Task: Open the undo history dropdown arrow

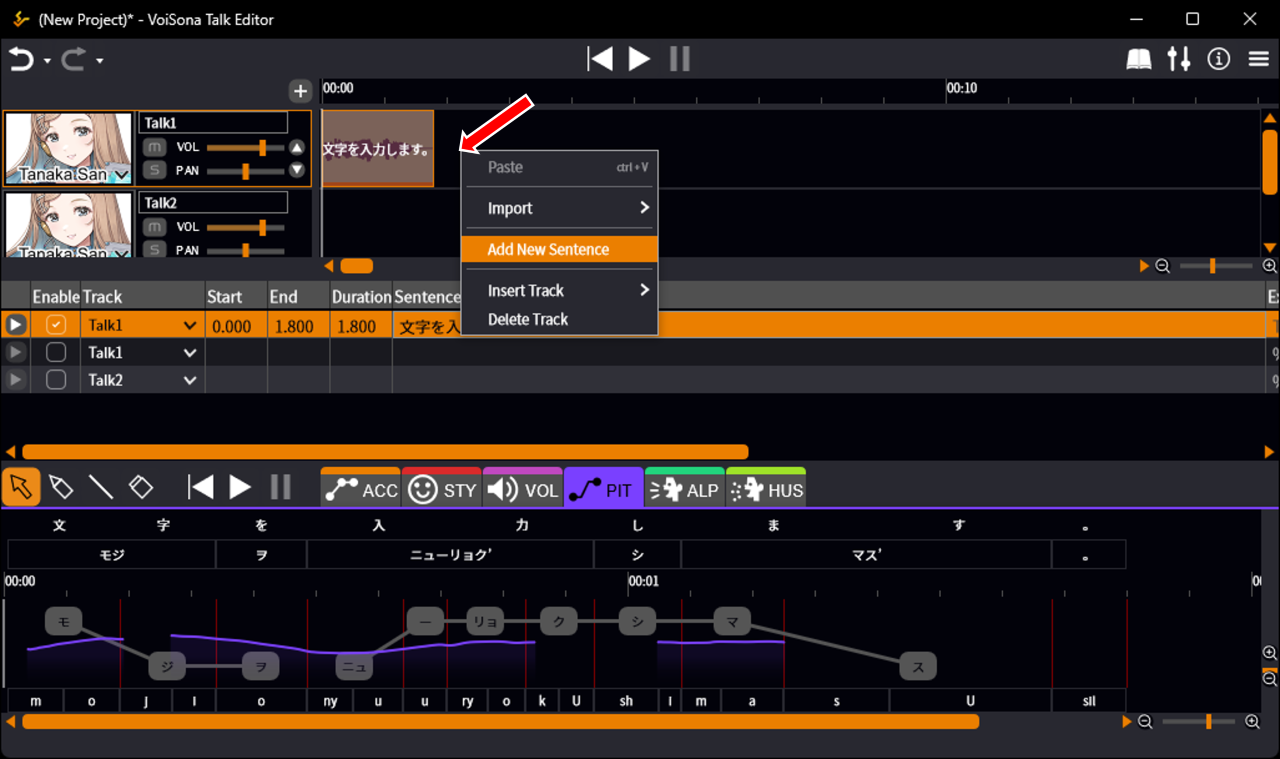Action: point(47,61)
